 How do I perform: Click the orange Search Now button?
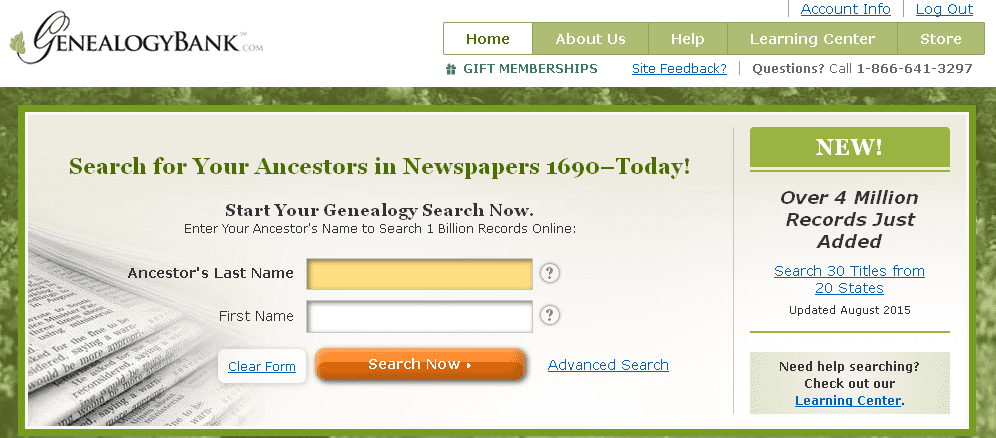pyautogui.click(x=420, y=364)
